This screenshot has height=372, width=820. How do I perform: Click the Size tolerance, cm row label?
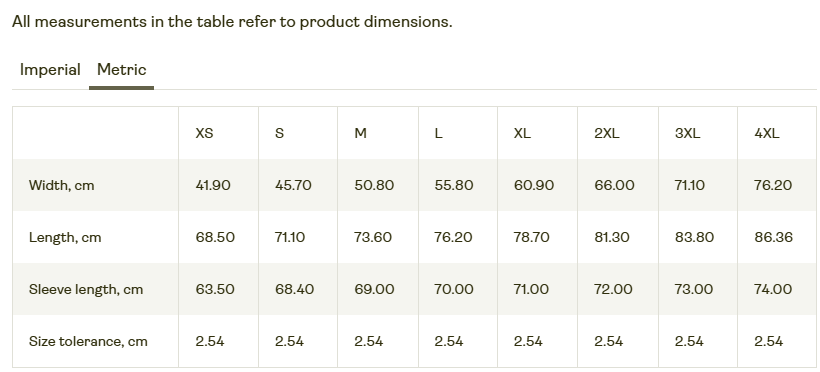pos(88,342)
